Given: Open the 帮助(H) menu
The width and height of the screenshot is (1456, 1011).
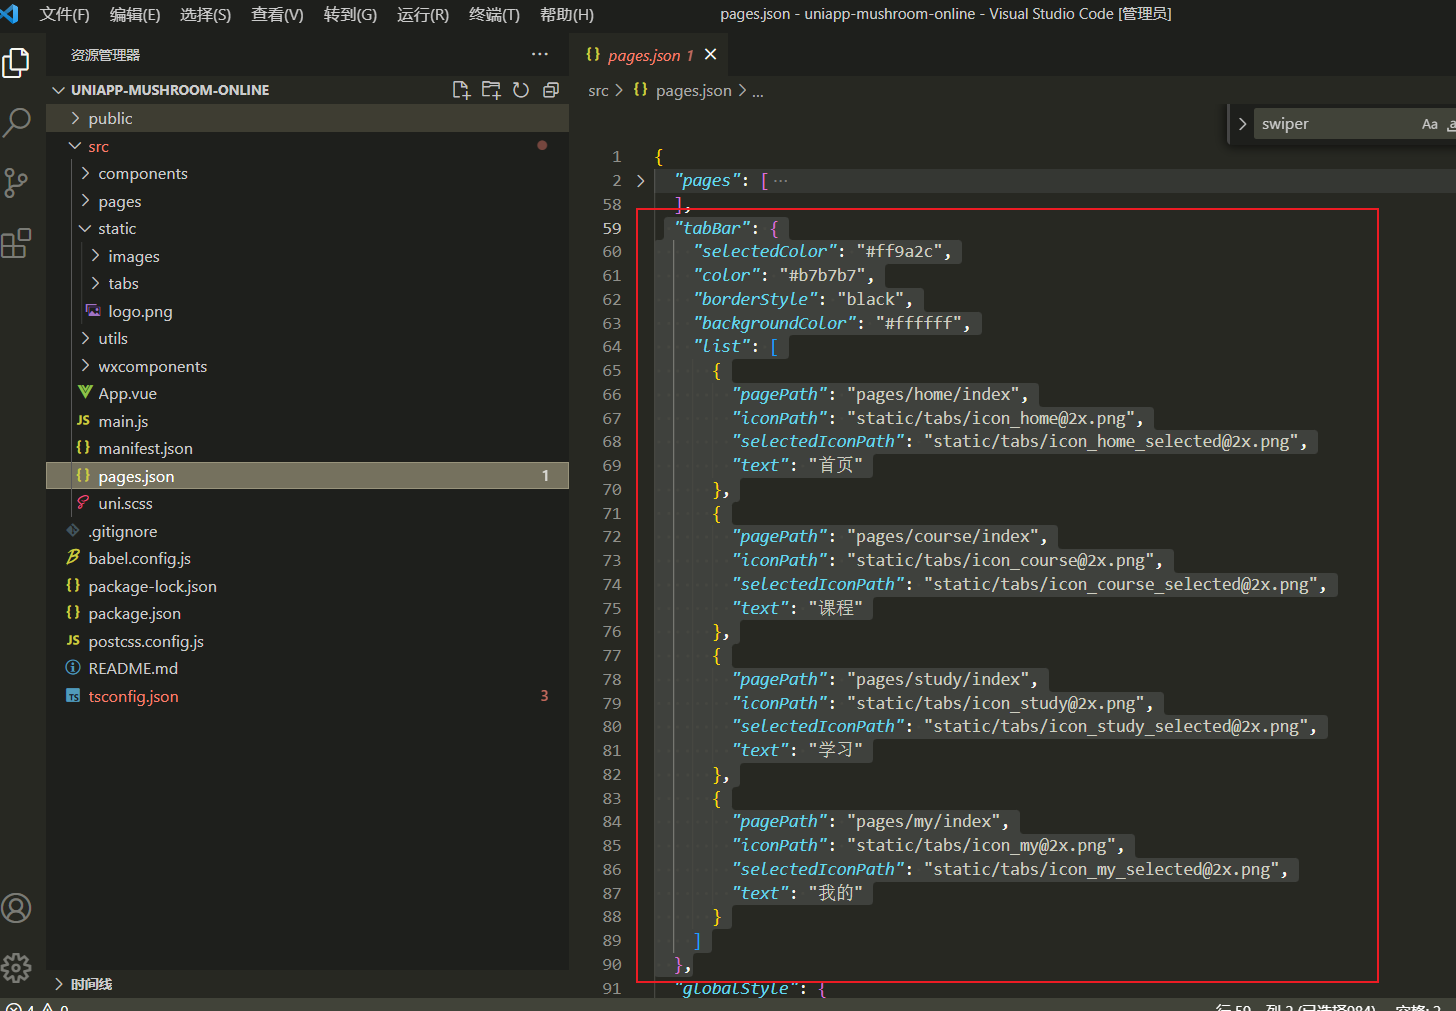Looking at the screenshot, I should click(x=567, y=14).
